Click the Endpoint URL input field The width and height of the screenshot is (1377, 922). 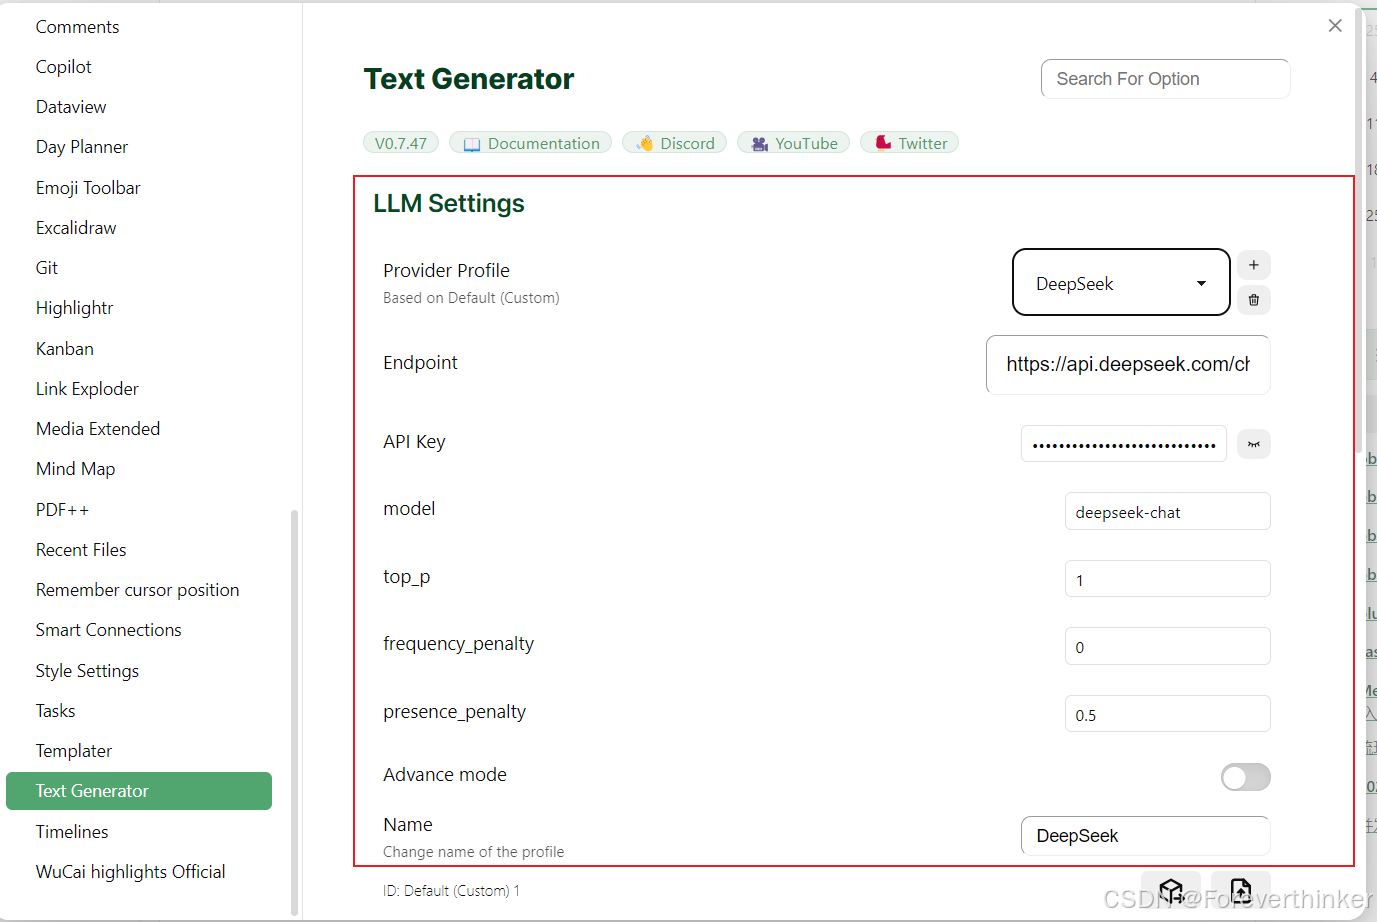pyautogui.click(x=1128, y=364)
